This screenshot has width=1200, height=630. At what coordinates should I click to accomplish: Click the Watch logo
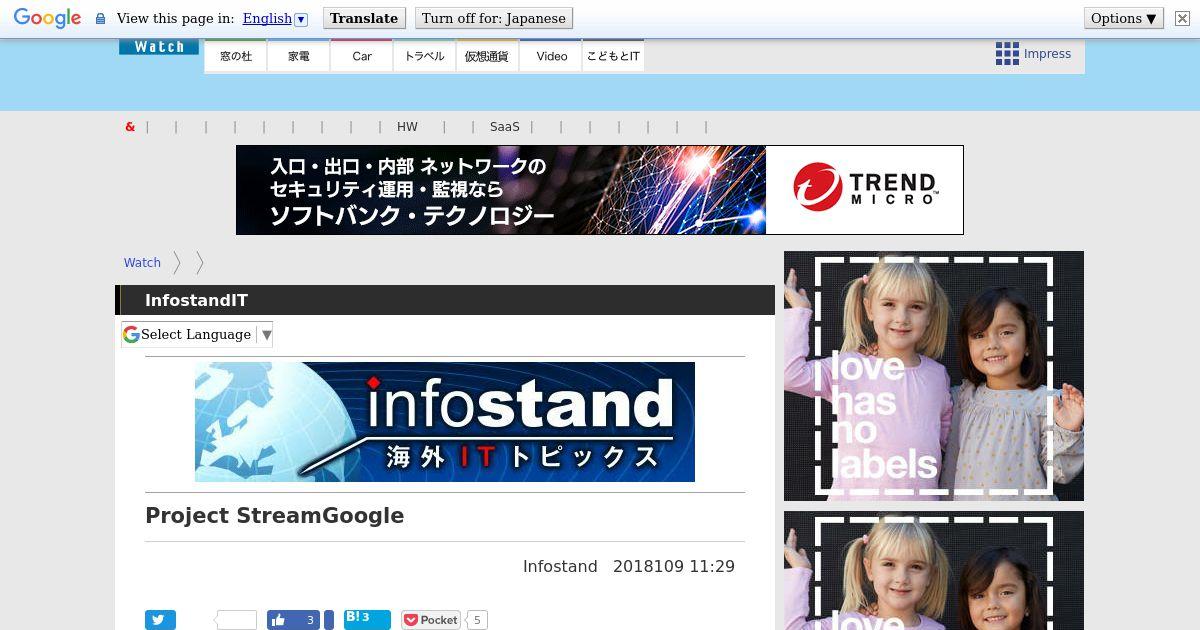(159, 46)
